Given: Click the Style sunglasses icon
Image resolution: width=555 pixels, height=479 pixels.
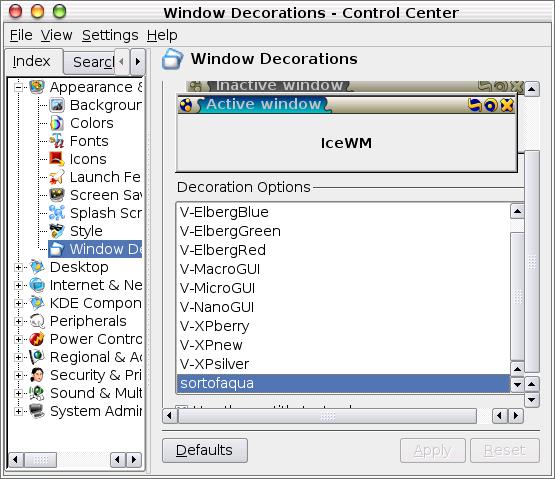Looking at the screenshot, I should pyautogui.click(x=57, y=231).
